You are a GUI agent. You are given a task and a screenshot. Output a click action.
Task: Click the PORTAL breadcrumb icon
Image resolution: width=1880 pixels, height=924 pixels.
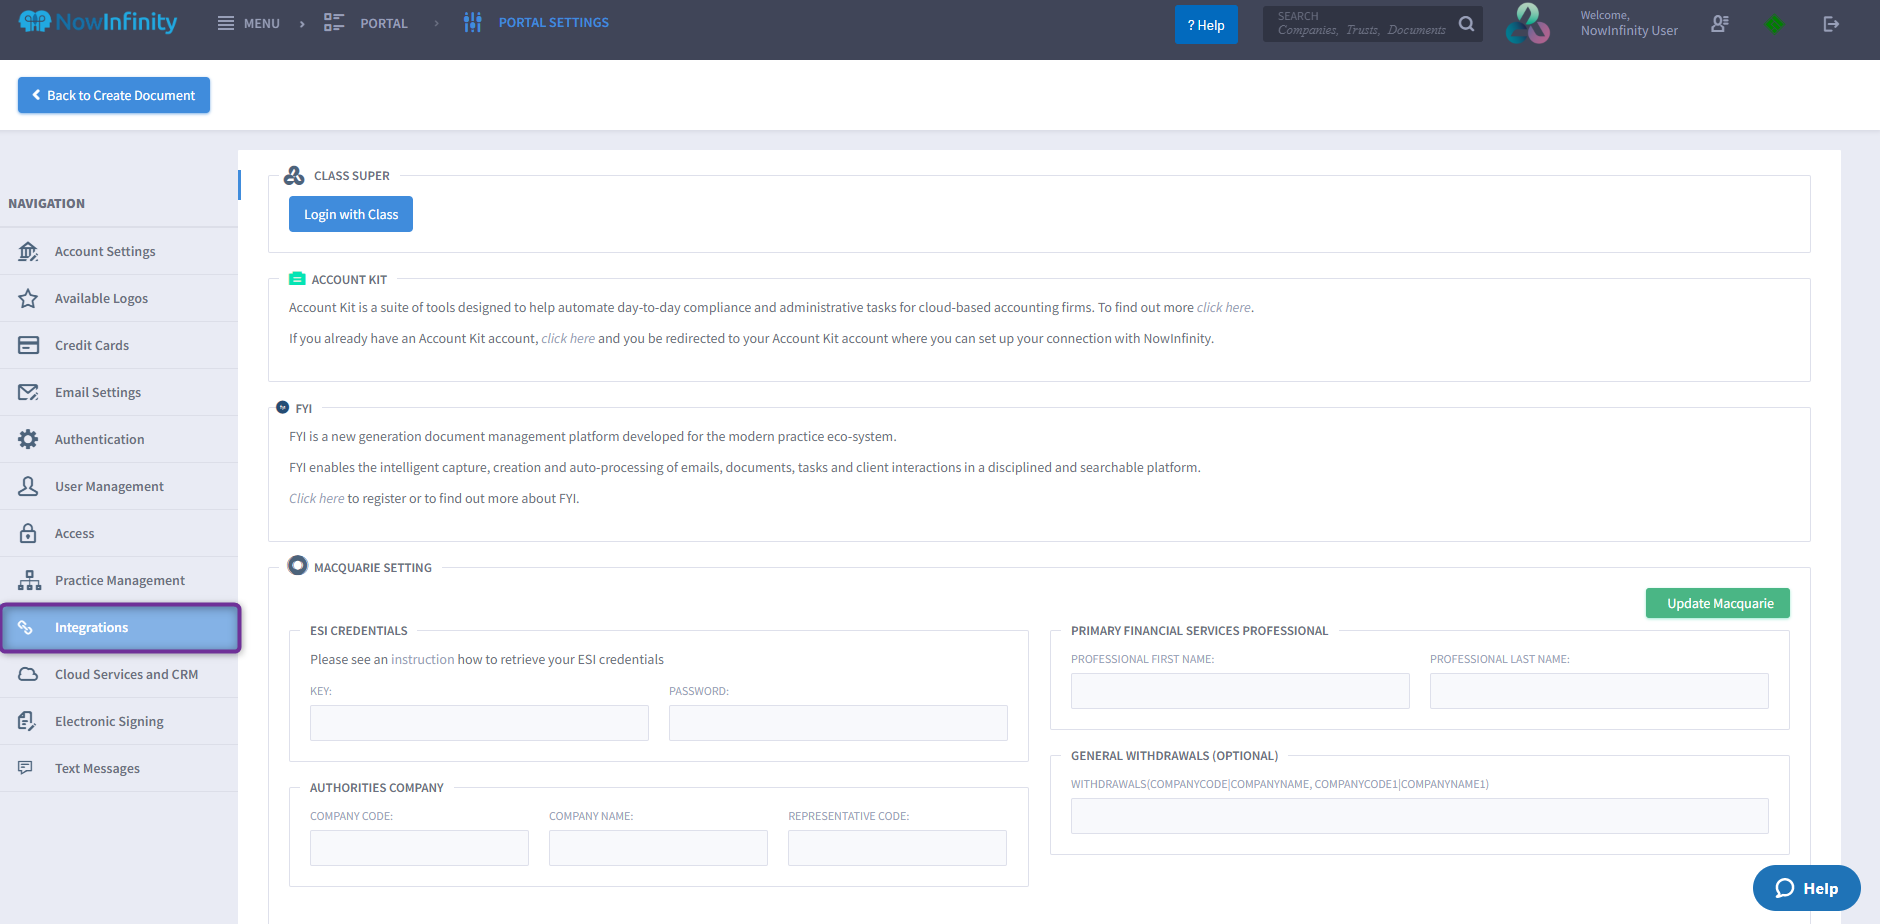pyautogui.click(x=334, y=23)
